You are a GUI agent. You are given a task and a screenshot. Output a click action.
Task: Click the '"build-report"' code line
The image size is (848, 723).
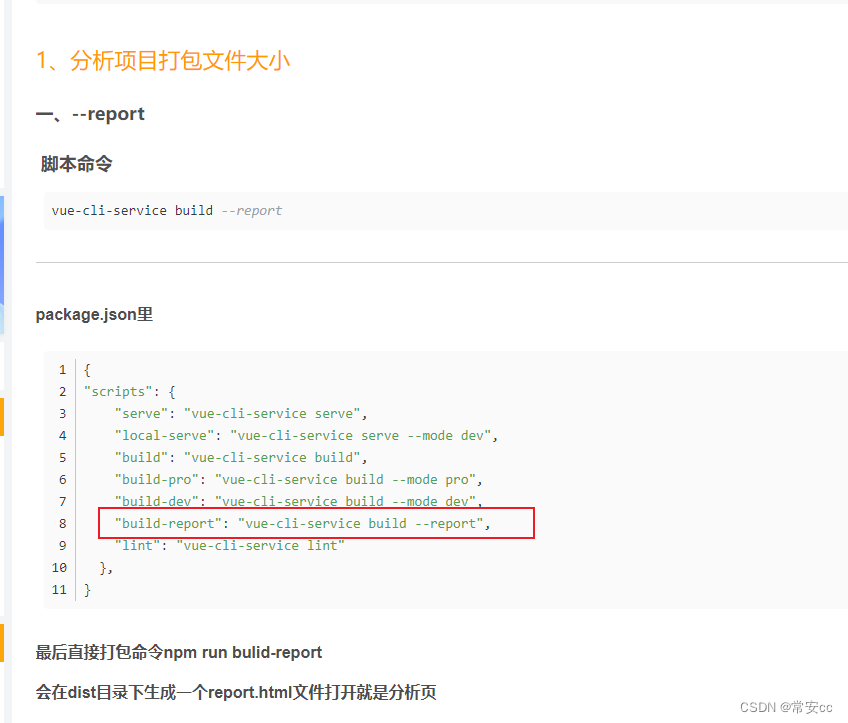point(302,523)
